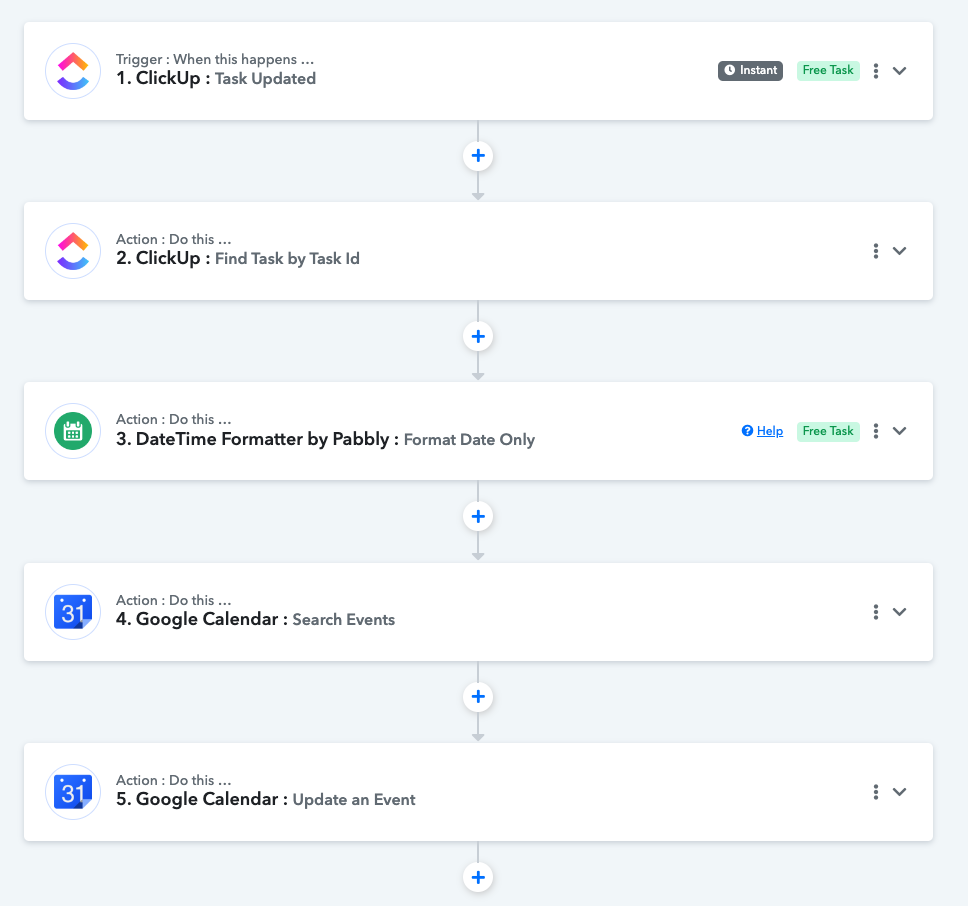Expand the ClickUp Task Updated trigger step
This screenshot has width=968, height=906.
899,70
